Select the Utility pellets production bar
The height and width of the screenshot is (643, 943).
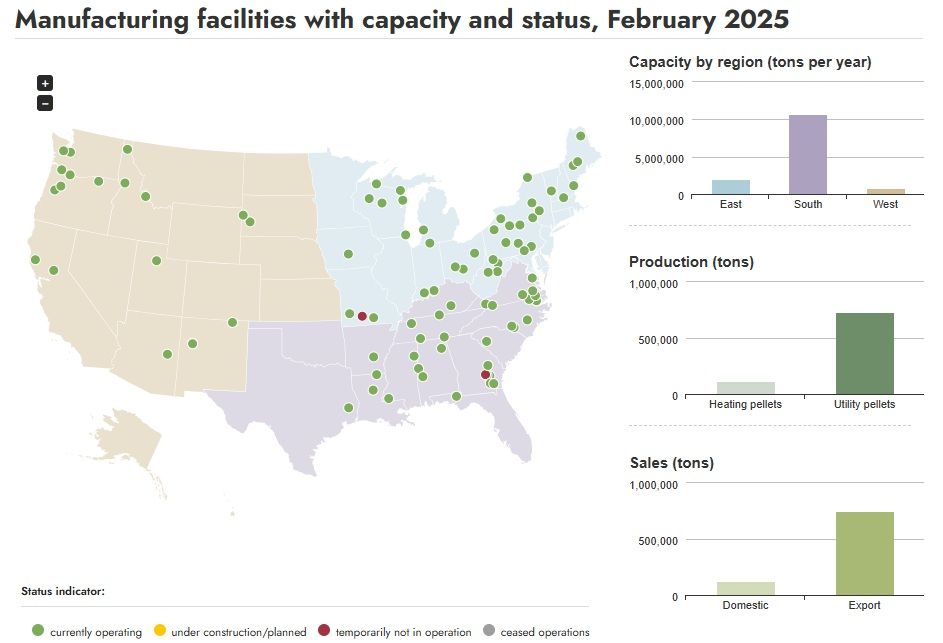pyautogui.click(x=864, y=354)
